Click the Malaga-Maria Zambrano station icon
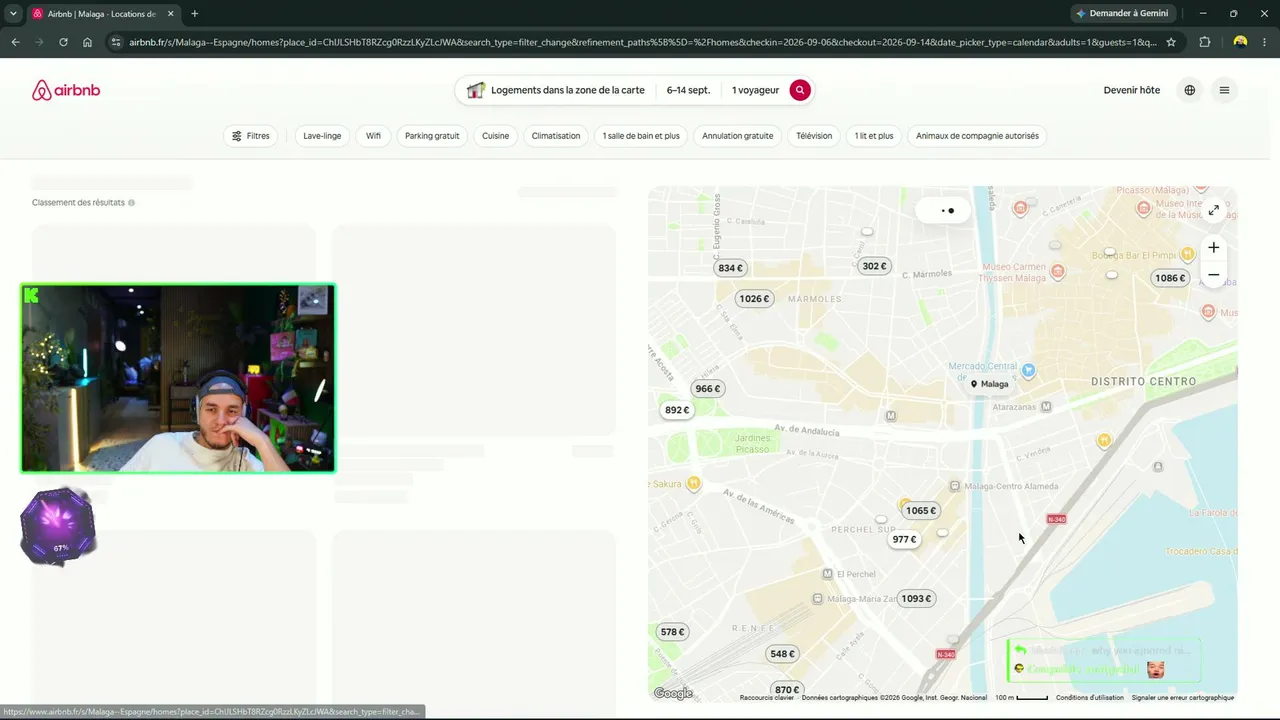Image resolution: width=1280 pixels, height=720 pixels. pos(818,599)
